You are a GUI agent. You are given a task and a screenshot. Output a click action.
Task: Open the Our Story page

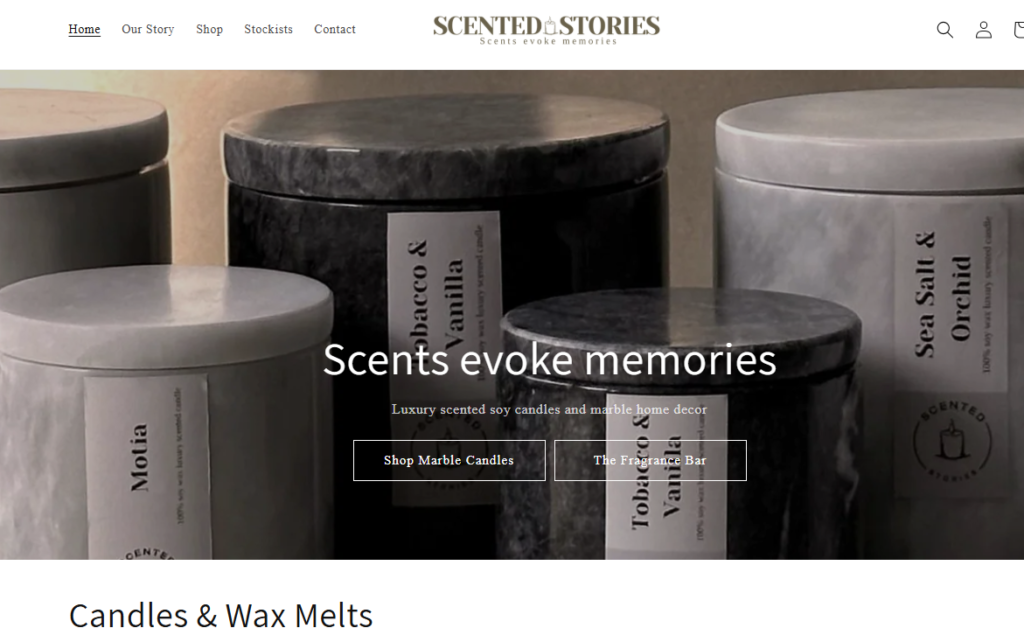point(148,29)
